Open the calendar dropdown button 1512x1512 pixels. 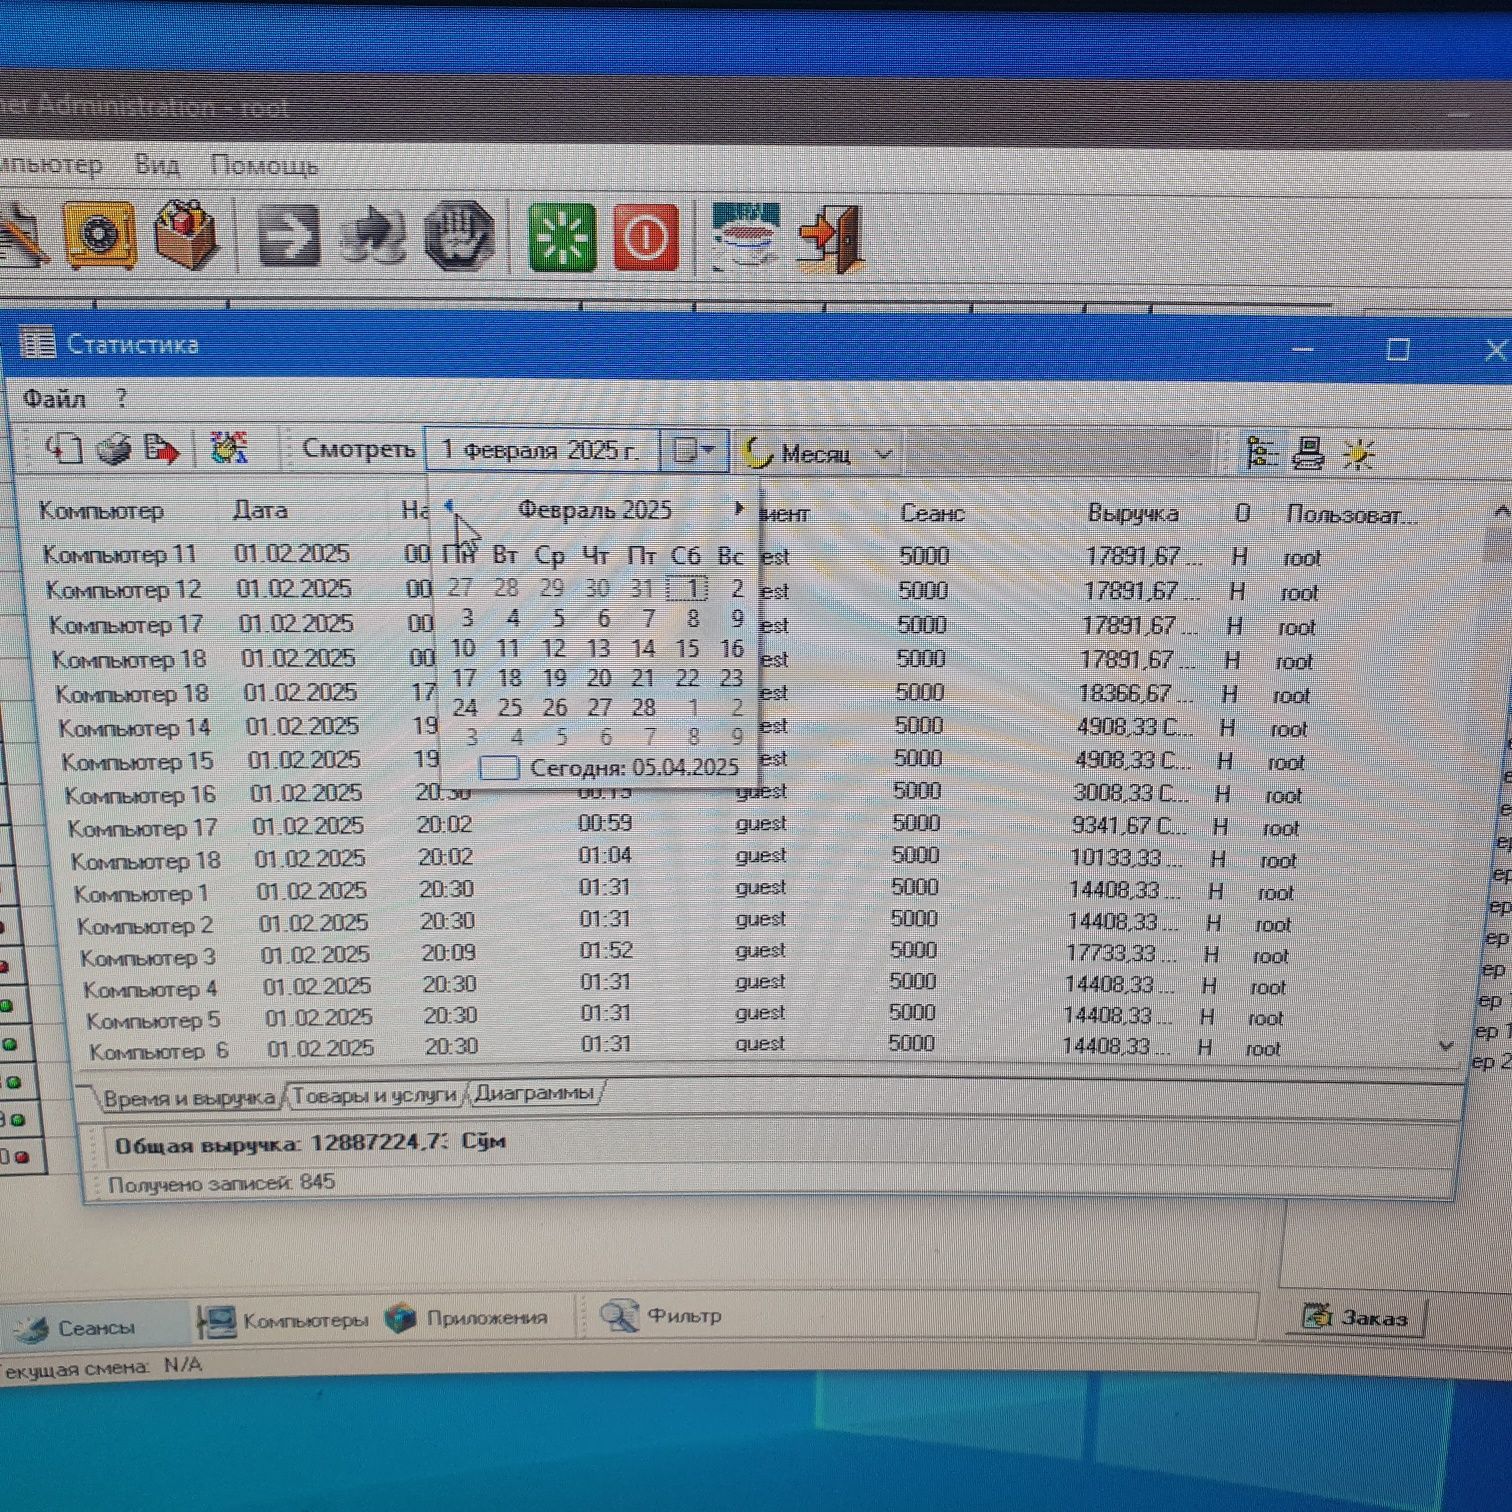(694, 451)
